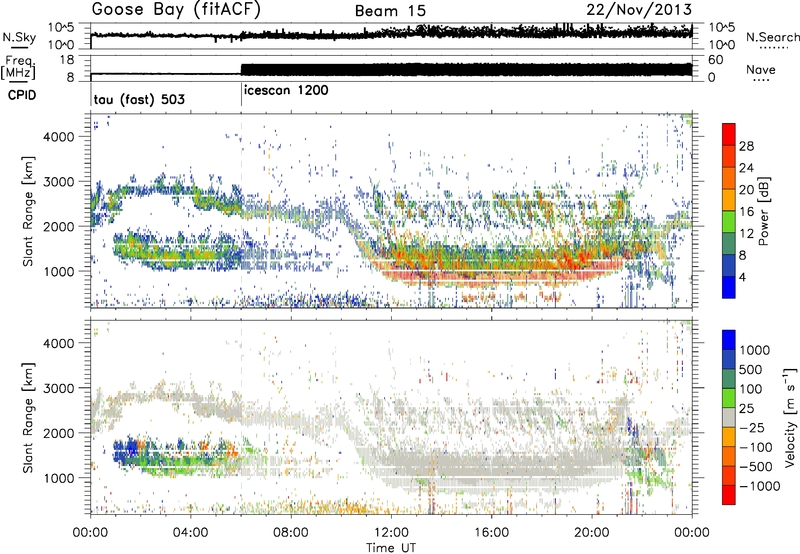This screenshot has width=800, height=554.
Task: Click 'Slant Range [km]' label of velocity panel
Action: (28, 417)
